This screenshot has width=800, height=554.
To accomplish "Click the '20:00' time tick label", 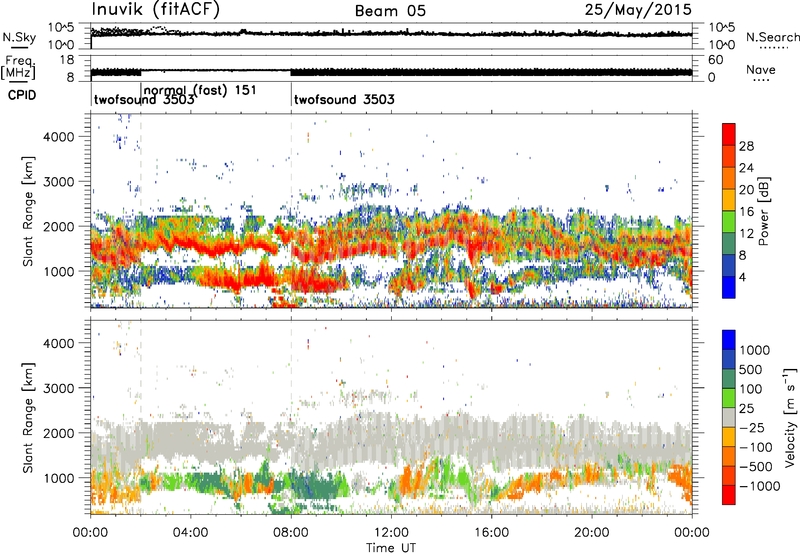I will pos(592,533).
